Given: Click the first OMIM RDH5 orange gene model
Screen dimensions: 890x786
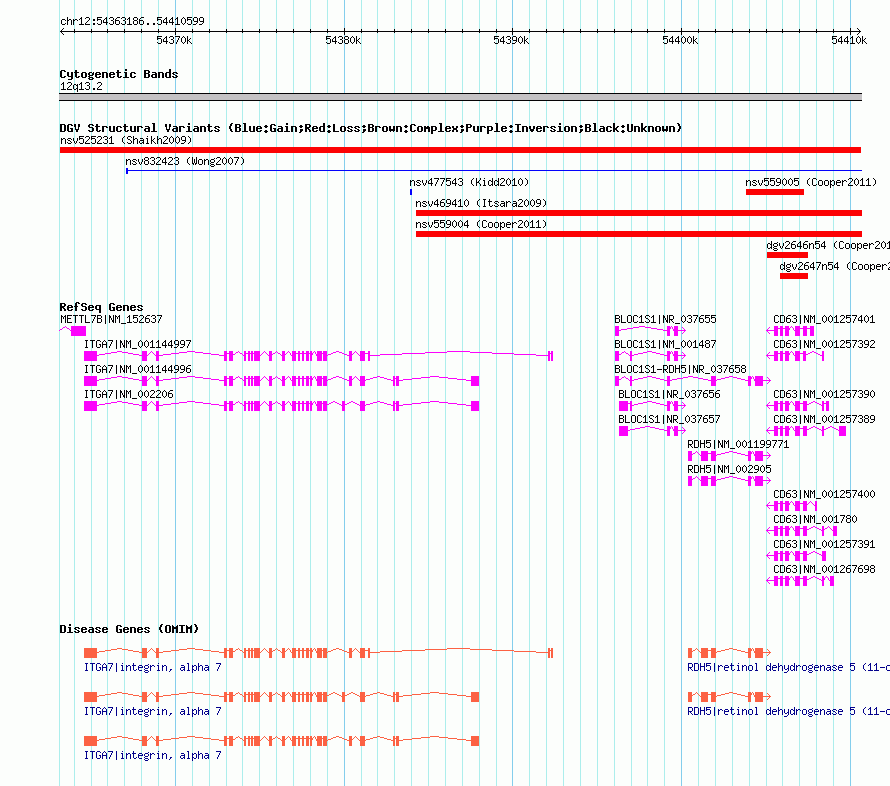Looking at the screenshot, I should point(729,653).
